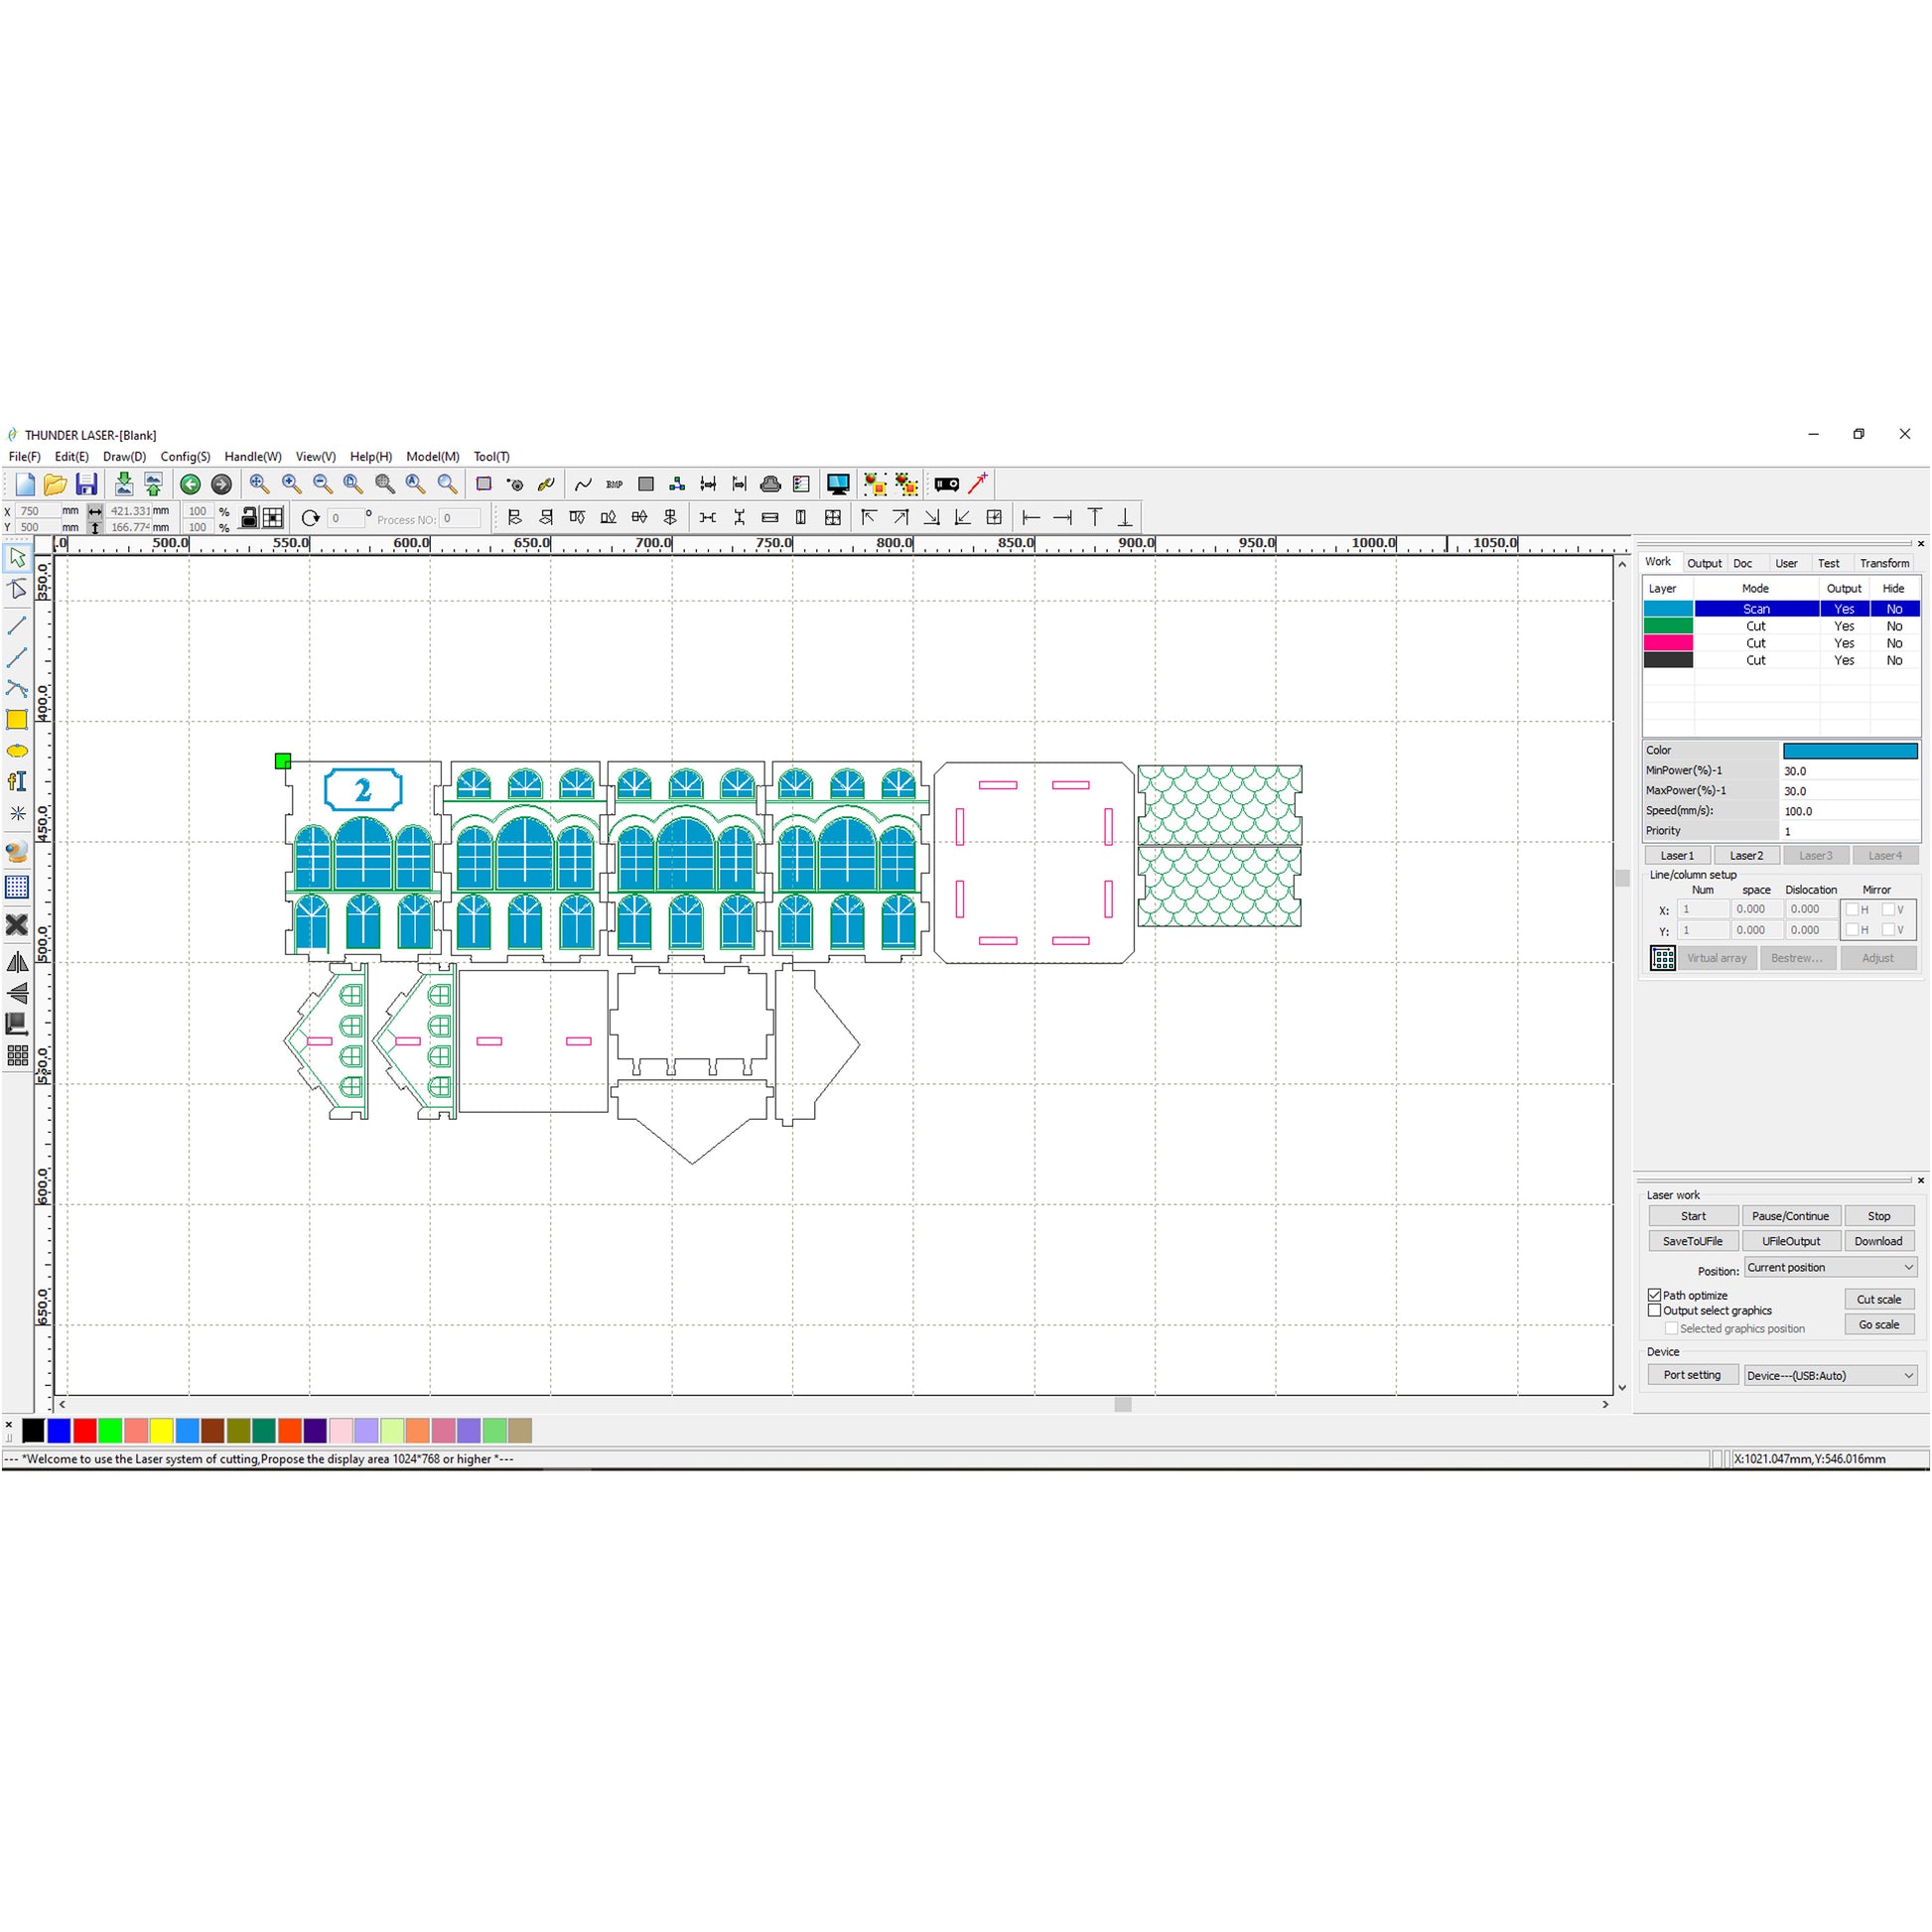1932x1932 pixels.
Task: Select the ellipse drawing tool
Action: 17,751
